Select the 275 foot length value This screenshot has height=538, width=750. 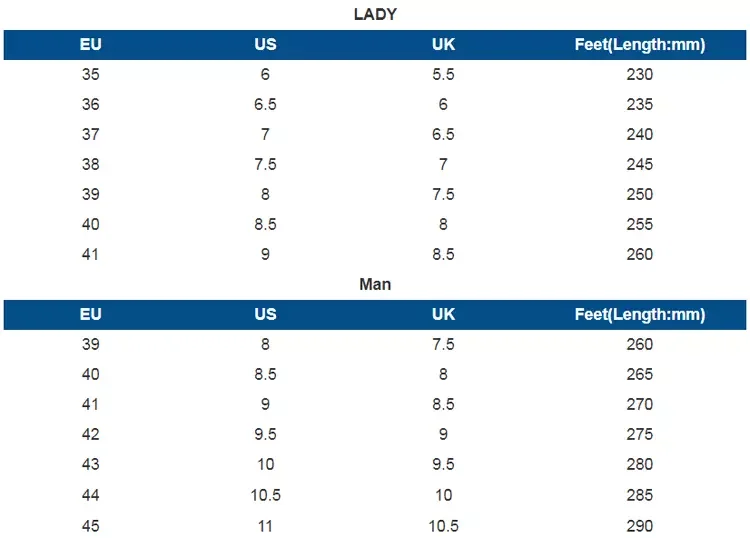[x=640, y=434]
